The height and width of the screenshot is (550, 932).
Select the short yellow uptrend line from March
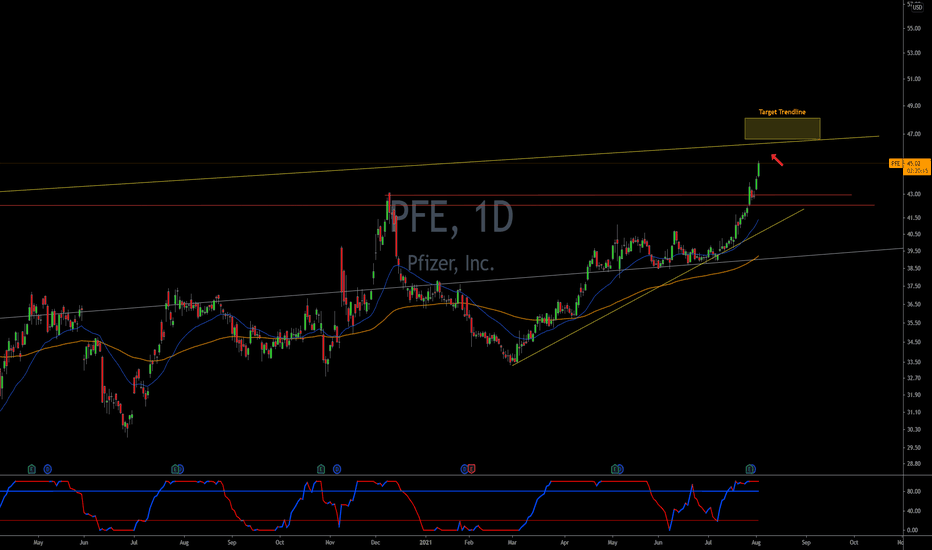pos(658,287)
